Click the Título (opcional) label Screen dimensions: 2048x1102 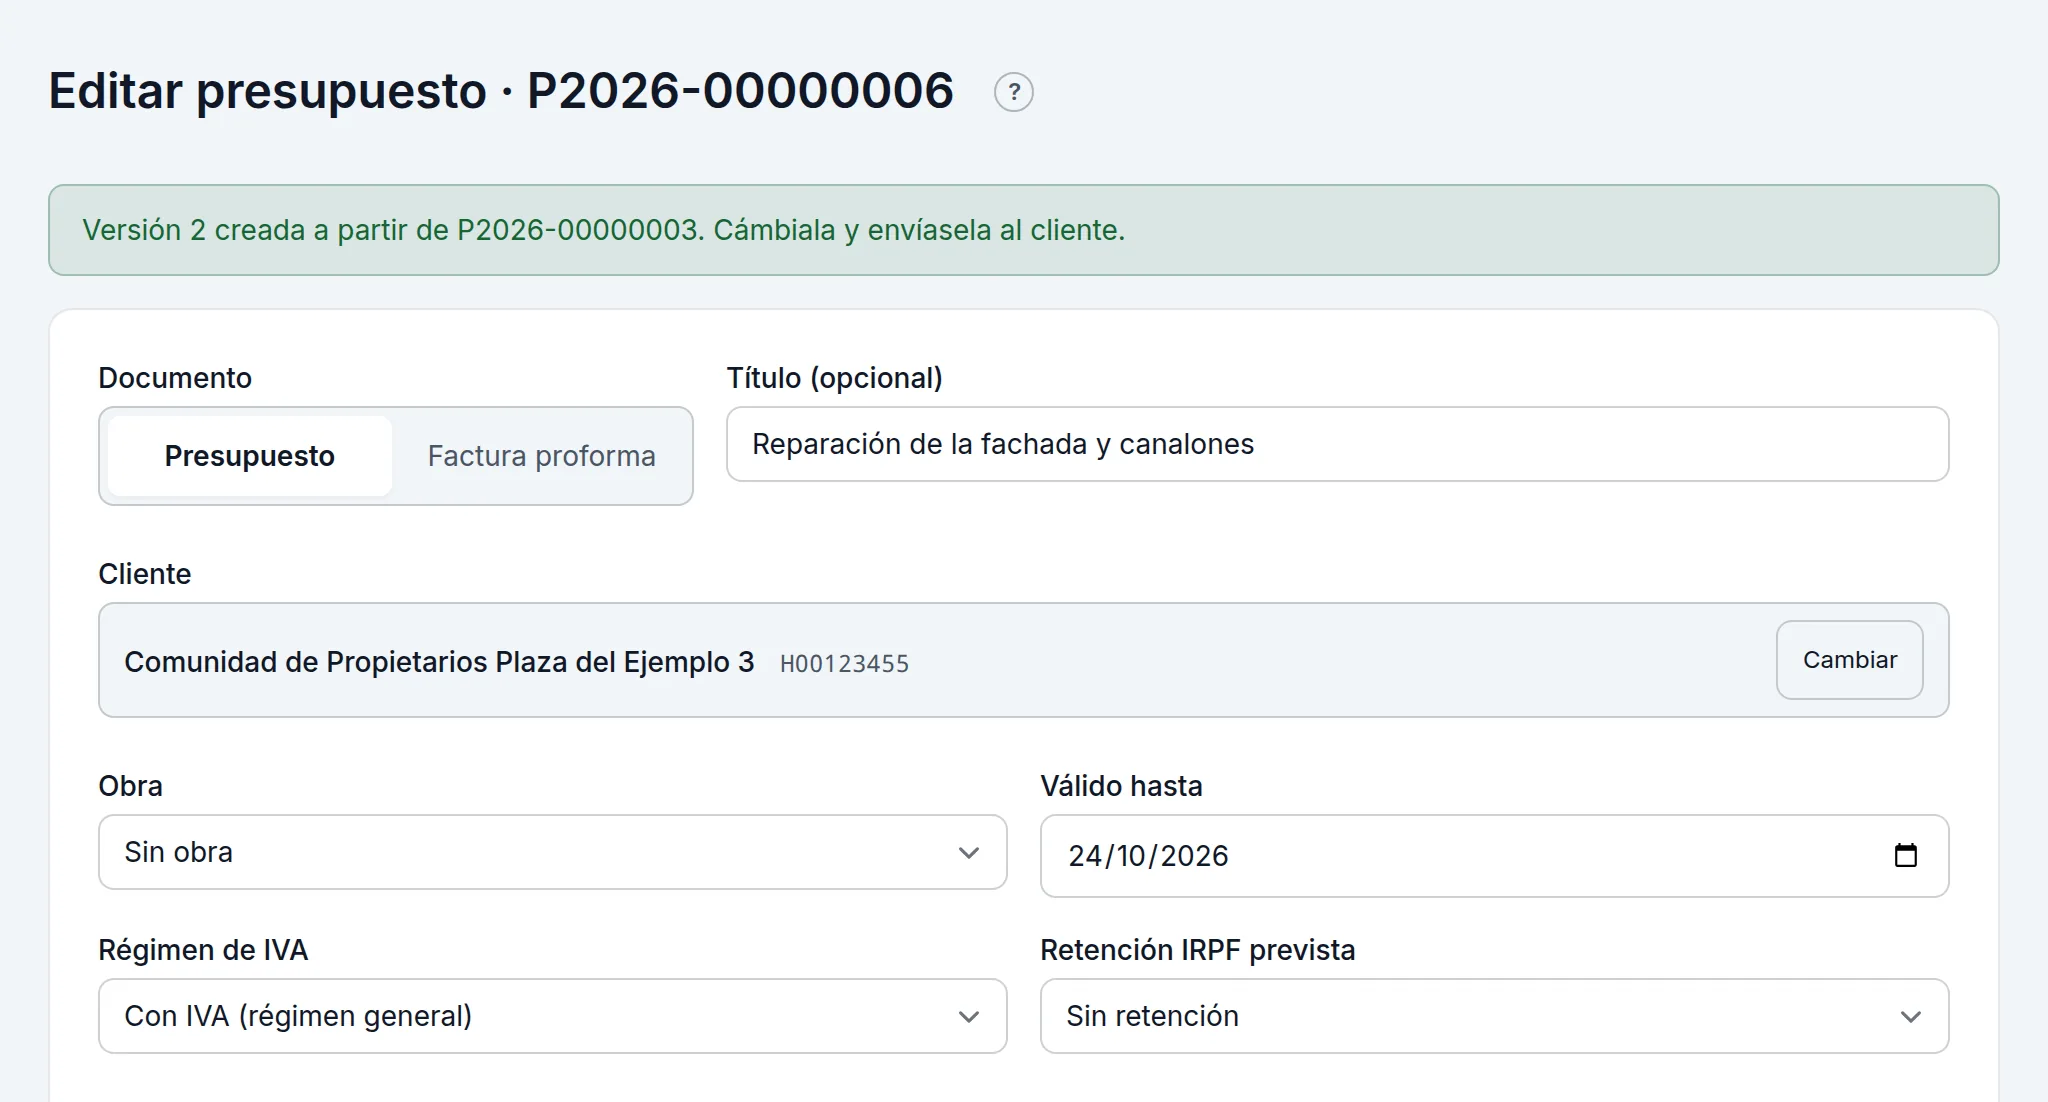pyautogui.click(x=834, y=378)
